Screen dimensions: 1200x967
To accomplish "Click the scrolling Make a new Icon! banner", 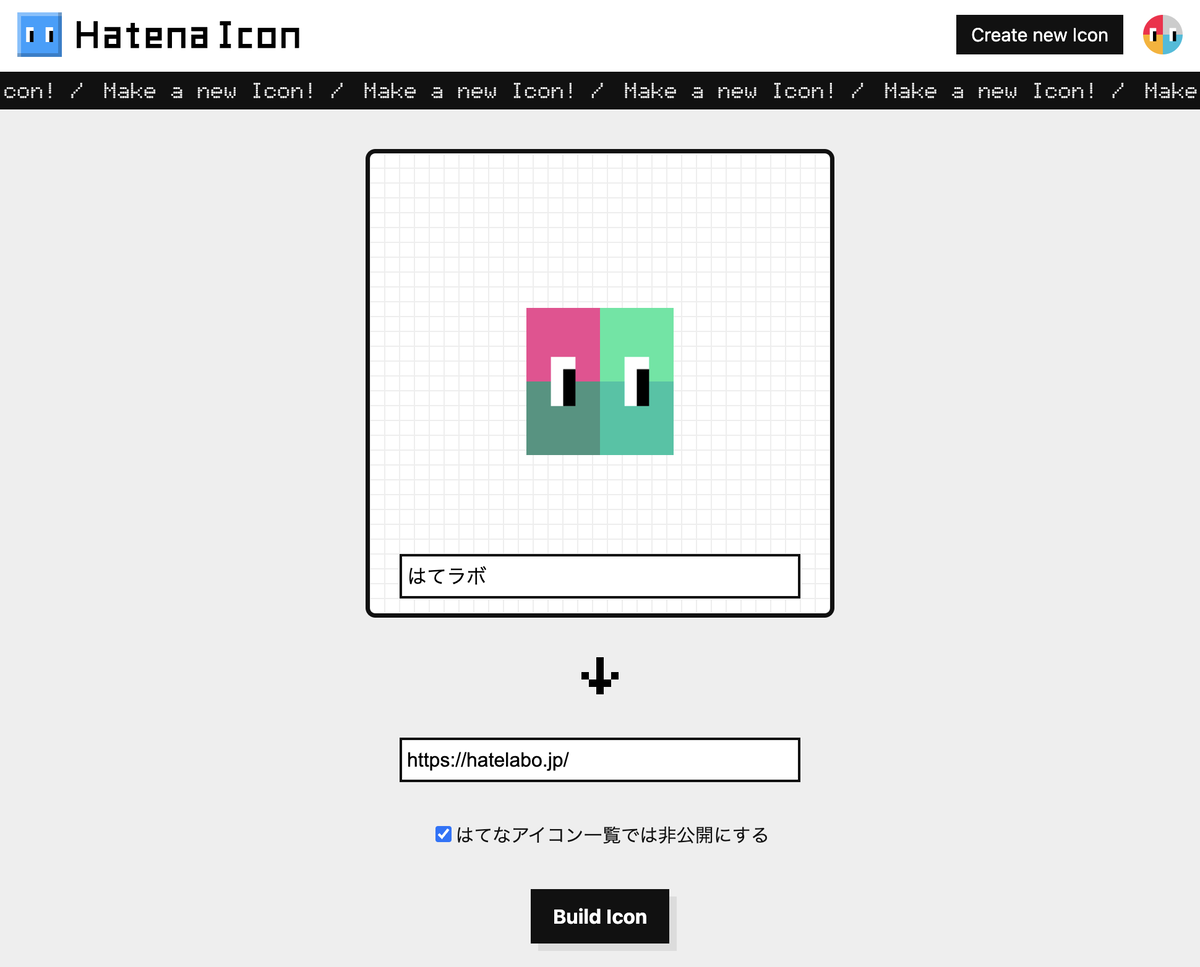I will click(x=600, y=91).
